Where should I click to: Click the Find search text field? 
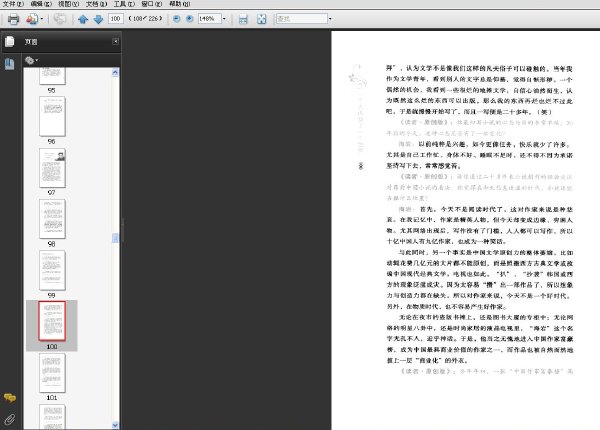pyautogui.click(x=302, y=18)
